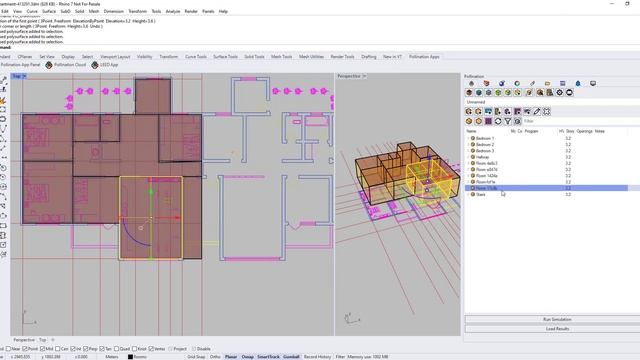The width and height of the screenshot is (640, 360).
Task: Expand the Room 1424a tree row
Action: (468, 176)
